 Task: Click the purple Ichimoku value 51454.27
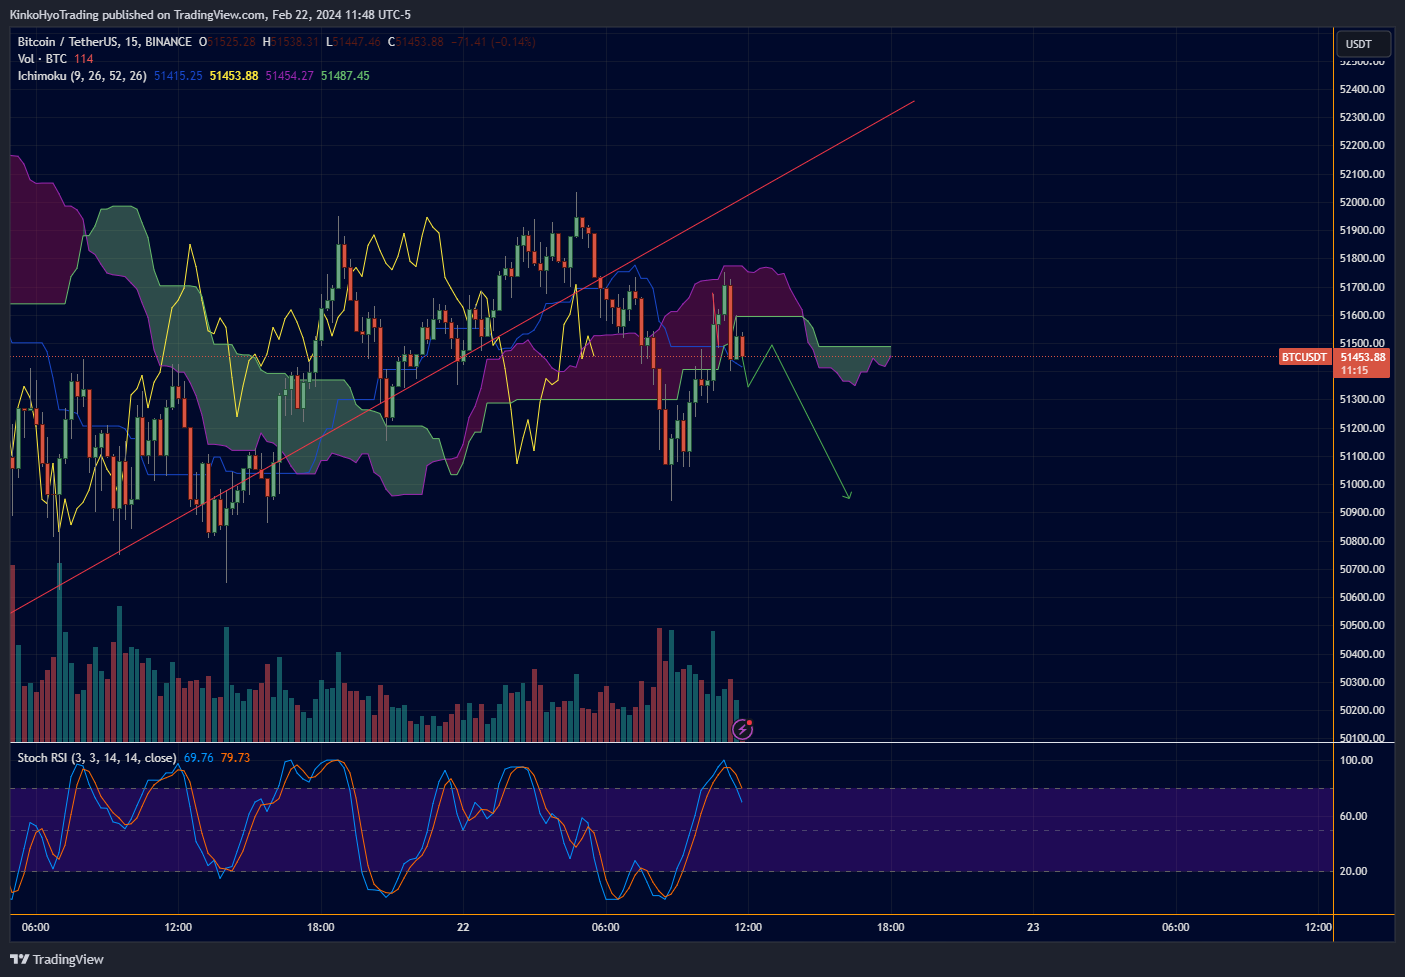(289, 76)
